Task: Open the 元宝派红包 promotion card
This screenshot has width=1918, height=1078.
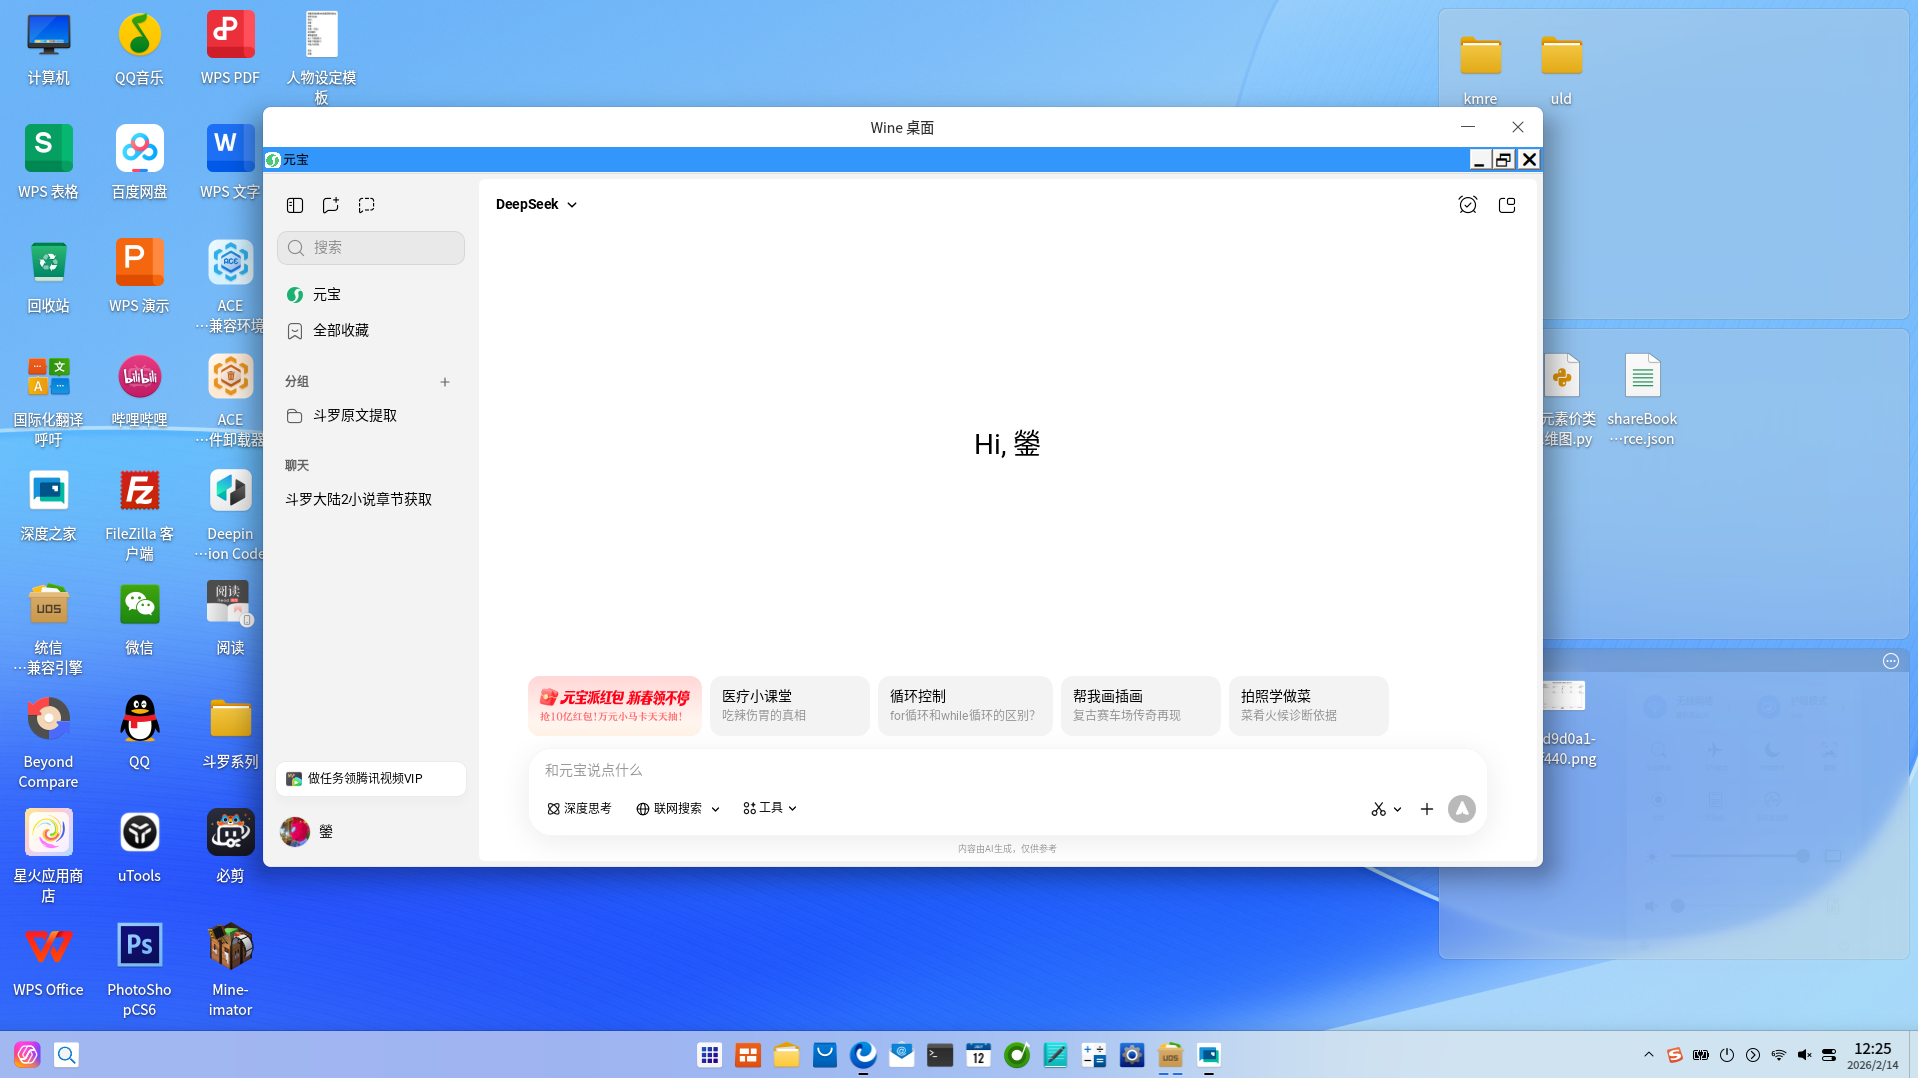Action: (615, 706)
